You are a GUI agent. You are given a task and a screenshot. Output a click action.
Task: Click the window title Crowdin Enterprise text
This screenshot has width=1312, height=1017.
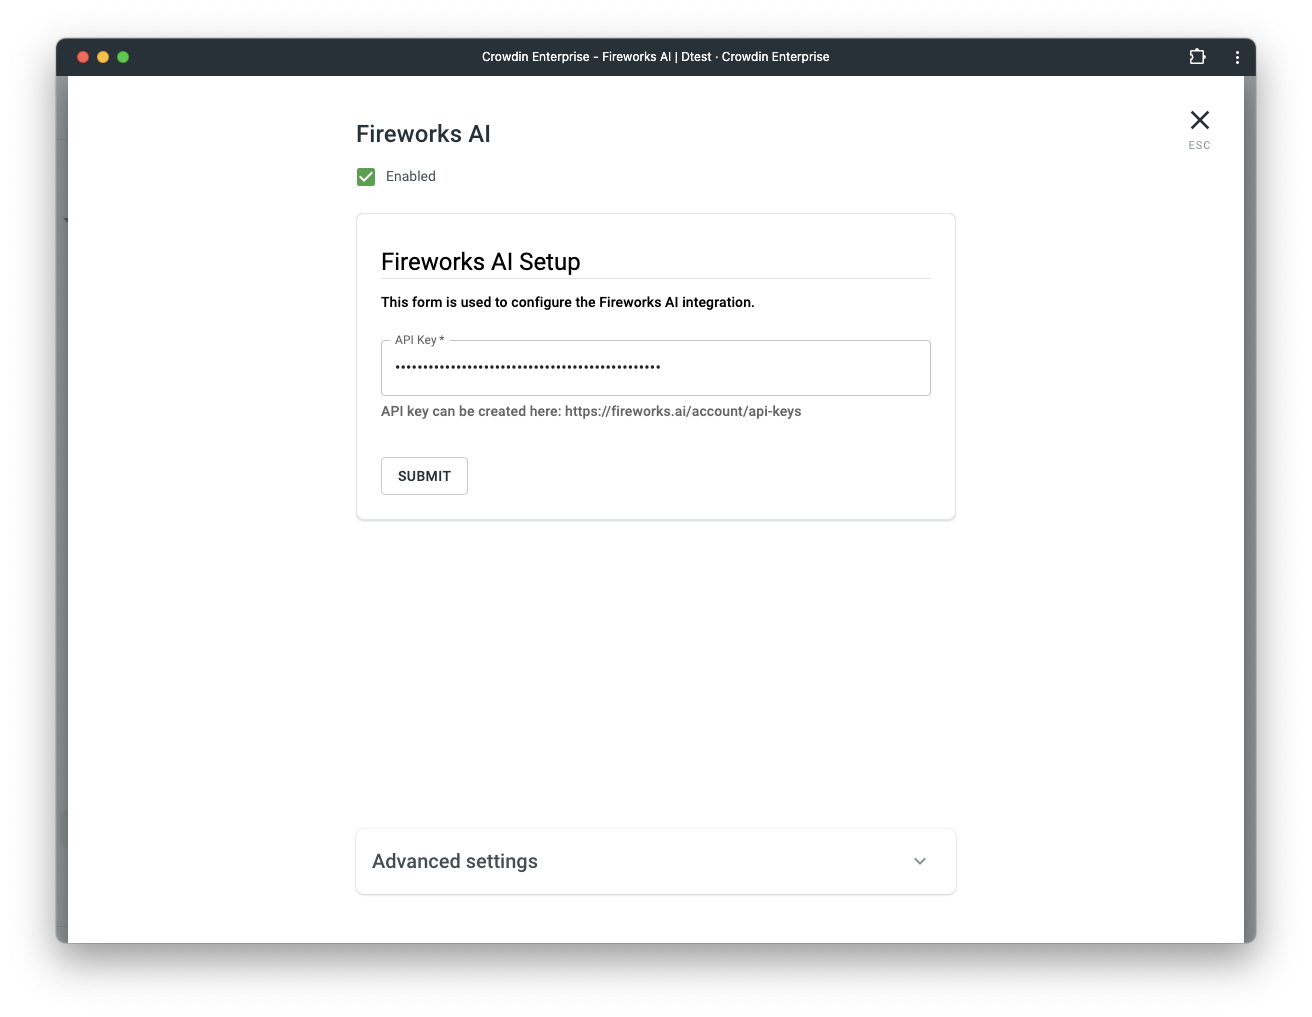(655, 57)
